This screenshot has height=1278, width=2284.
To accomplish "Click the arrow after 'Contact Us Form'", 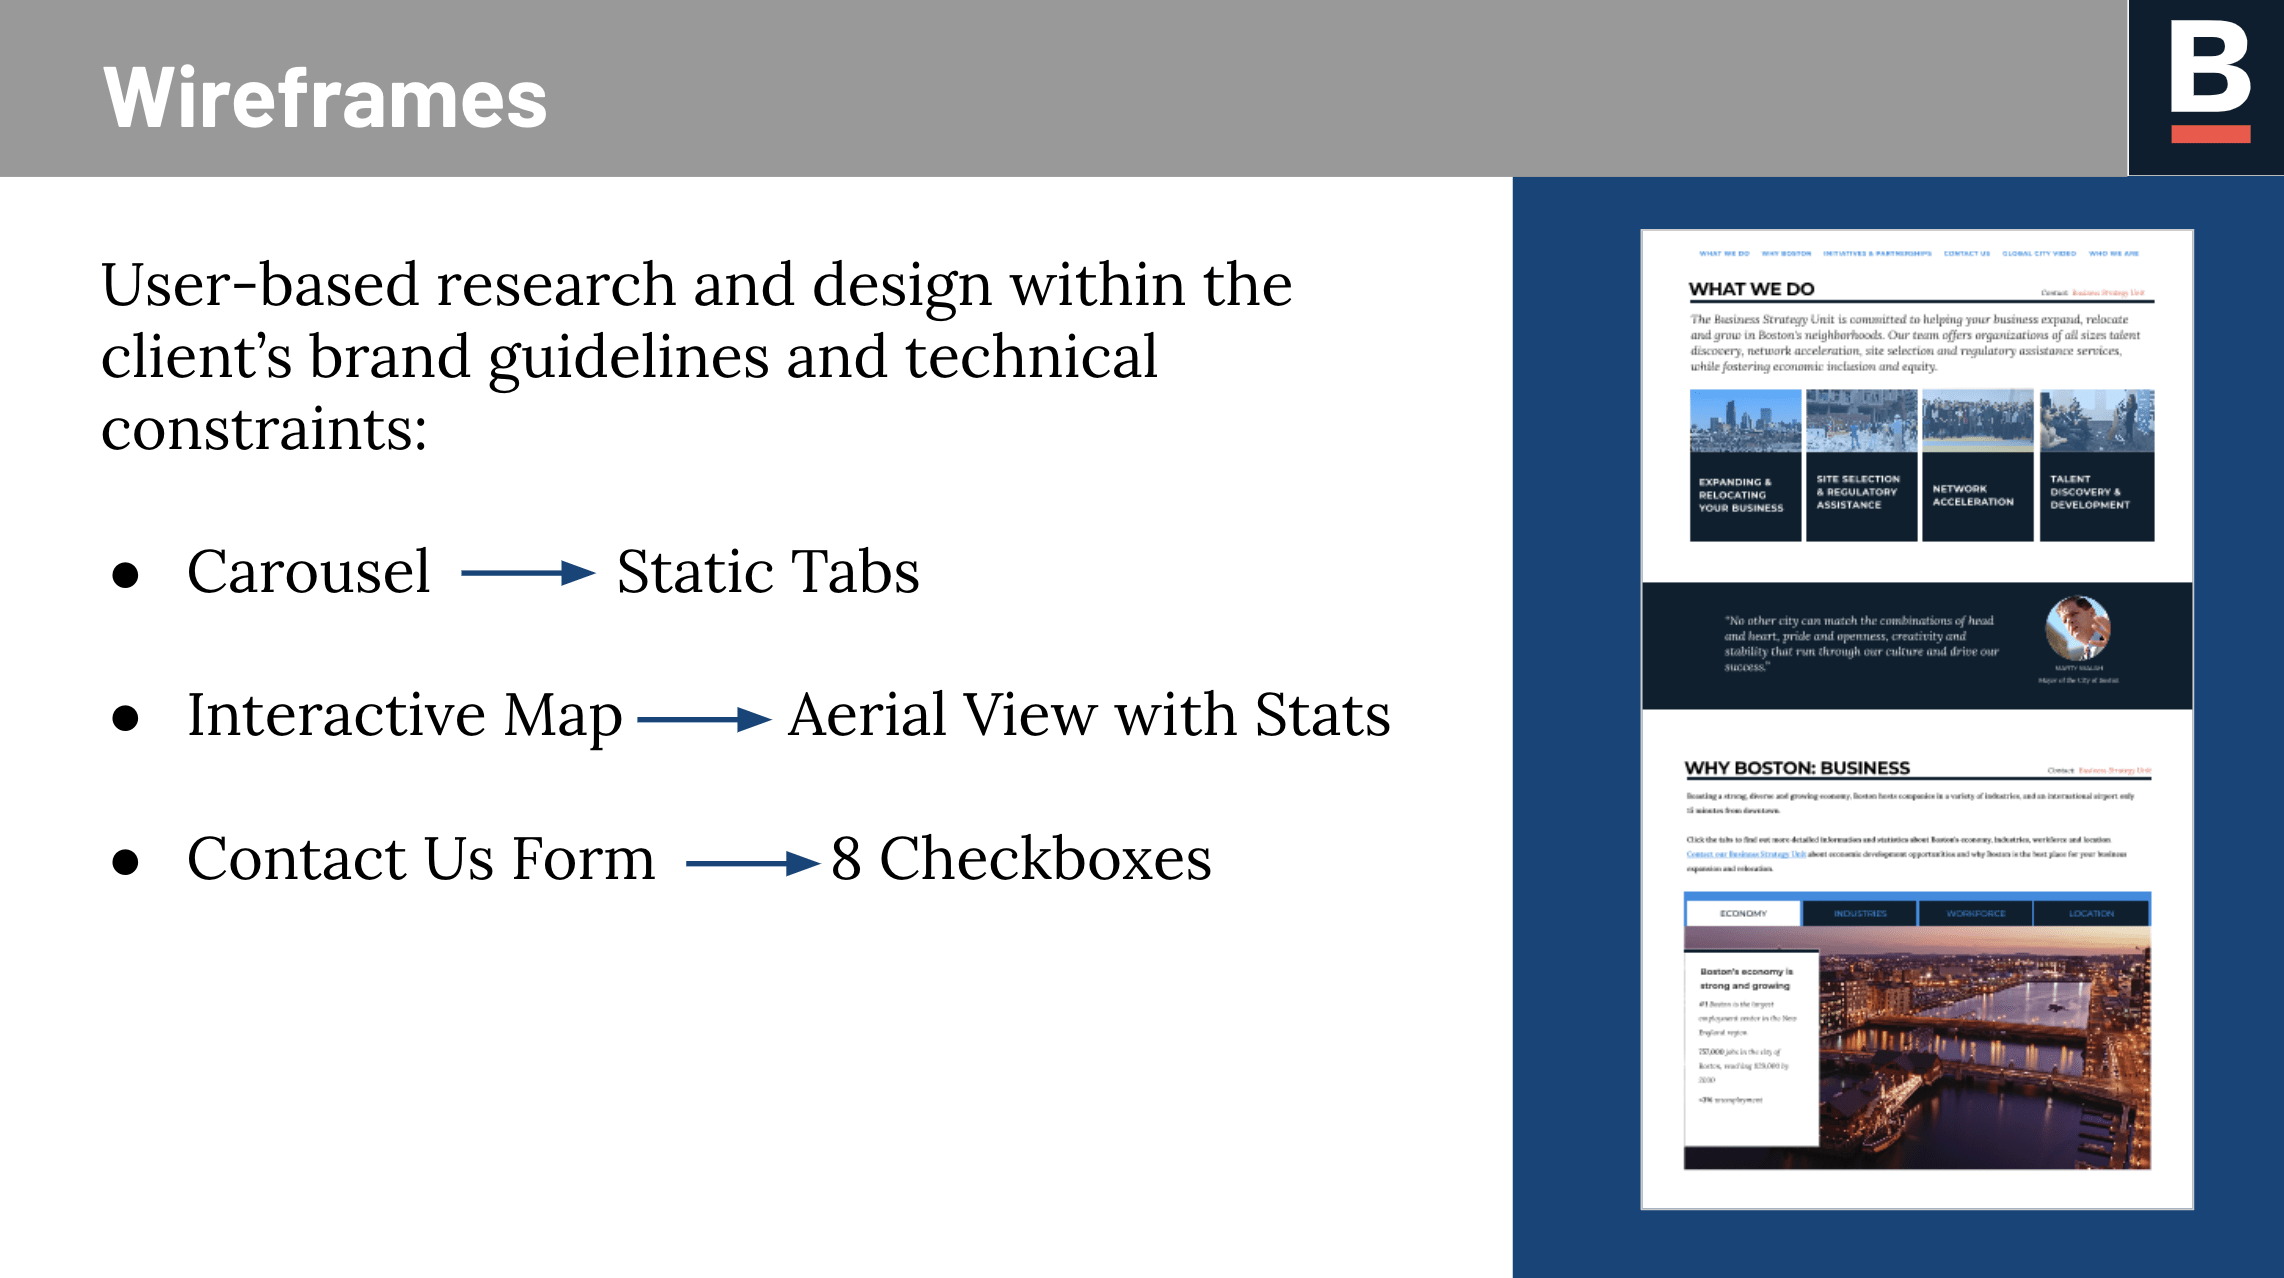I will [x=752, y=863].
